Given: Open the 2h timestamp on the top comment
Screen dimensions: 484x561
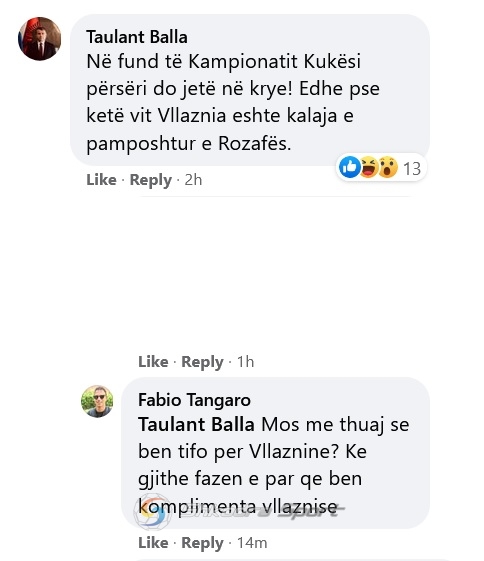Looking at the screenshot, I should point(193,180).
